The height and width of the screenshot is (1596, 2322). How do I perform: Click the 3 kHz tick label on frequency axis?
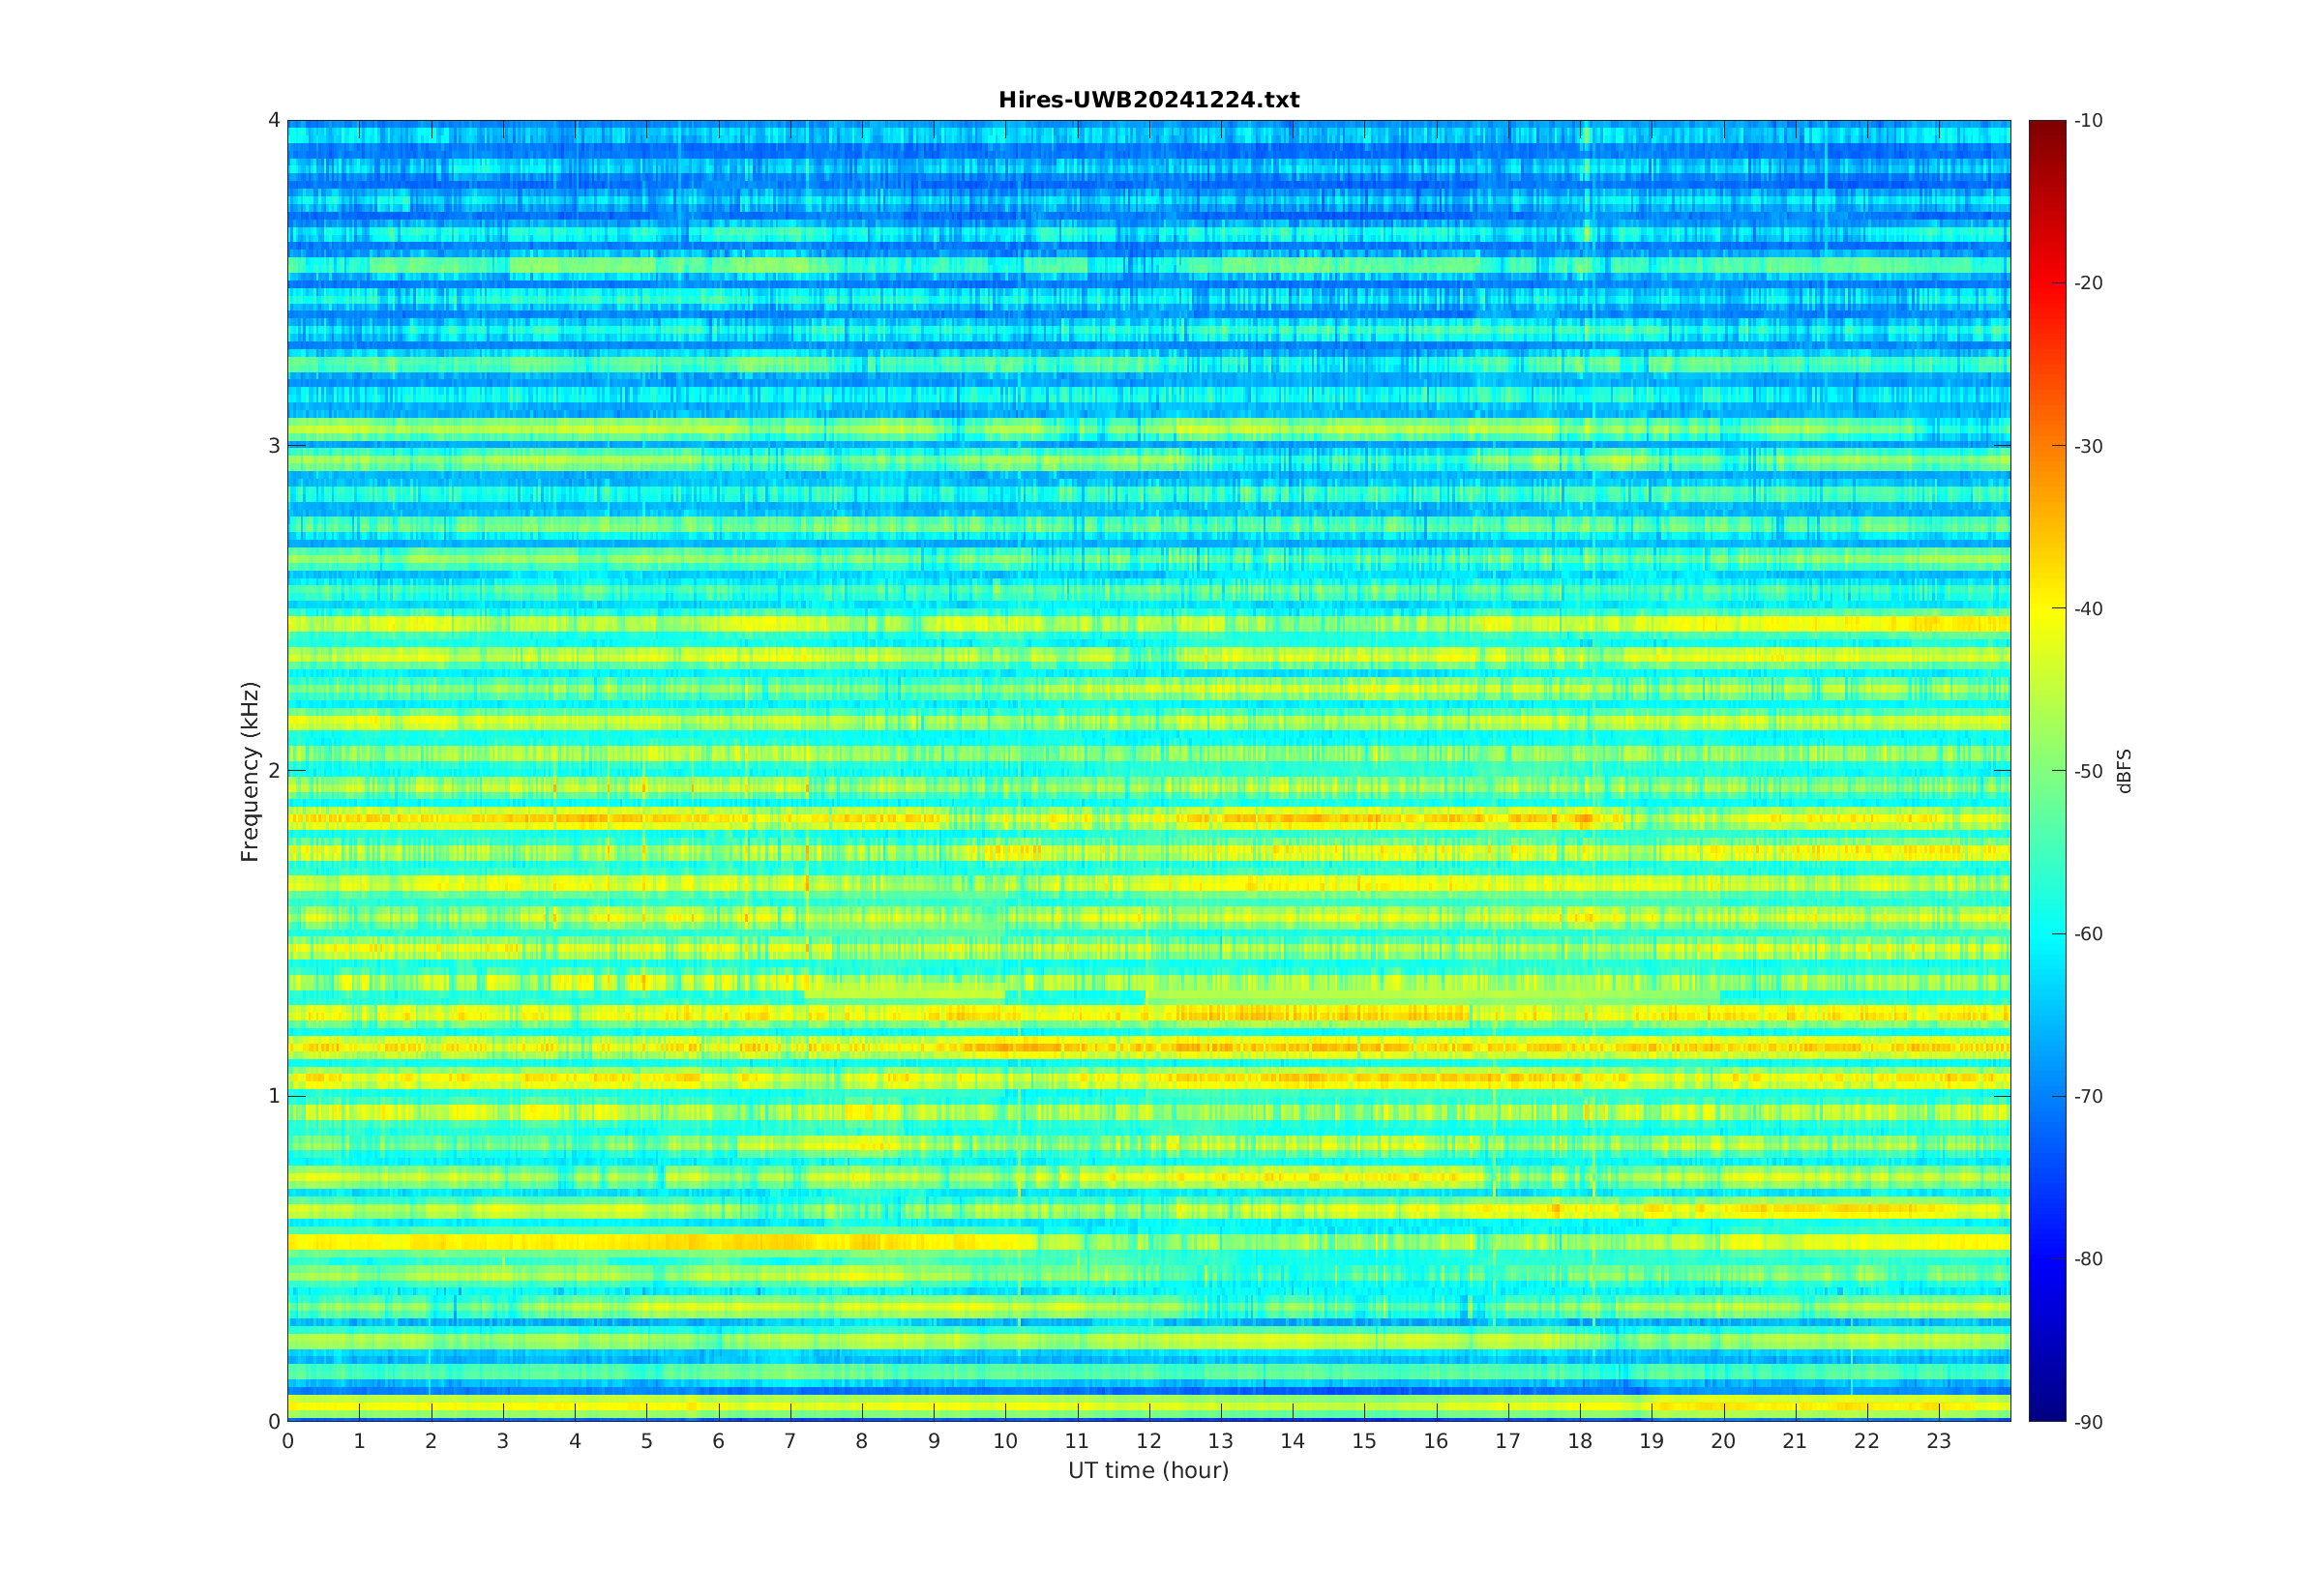(x=274, y=446)
